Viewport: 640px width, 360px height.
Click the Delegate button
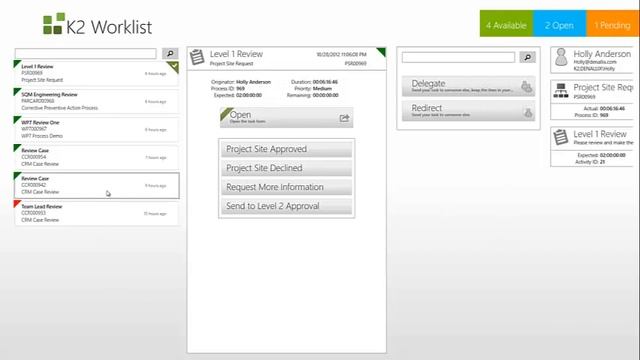click(468, 86)
